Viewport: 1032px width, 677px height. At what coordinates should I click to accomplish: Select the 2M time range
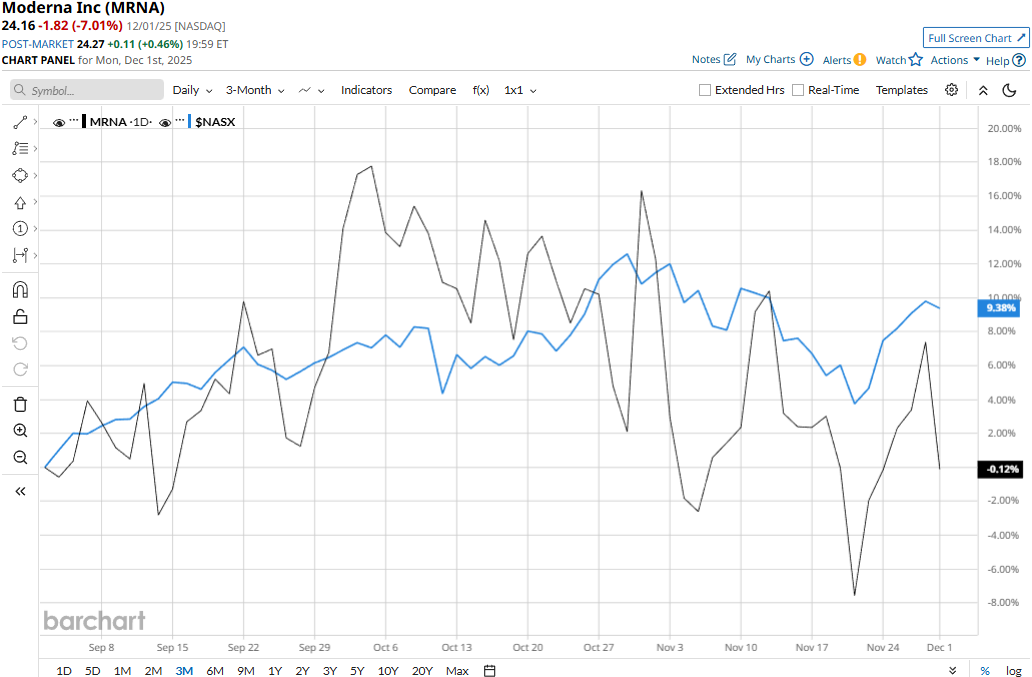point(153,670)
